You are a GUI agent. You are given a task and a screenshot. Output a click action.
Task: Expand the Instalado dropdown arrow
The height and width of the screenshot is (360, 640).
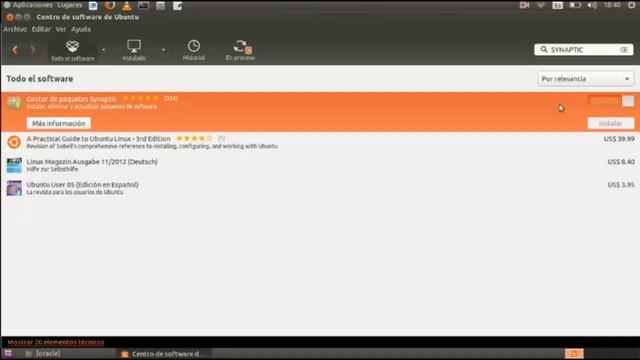coord(163,50)
